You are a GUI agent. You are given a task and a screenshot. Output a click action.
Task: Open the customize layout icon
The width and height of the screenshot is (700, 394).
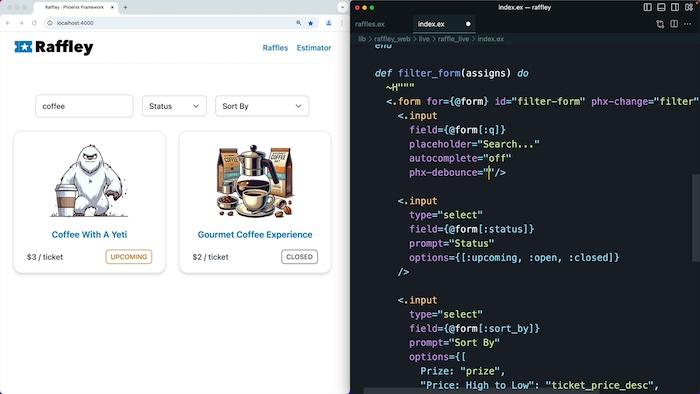pyautogui.click(x=689, y=7)
